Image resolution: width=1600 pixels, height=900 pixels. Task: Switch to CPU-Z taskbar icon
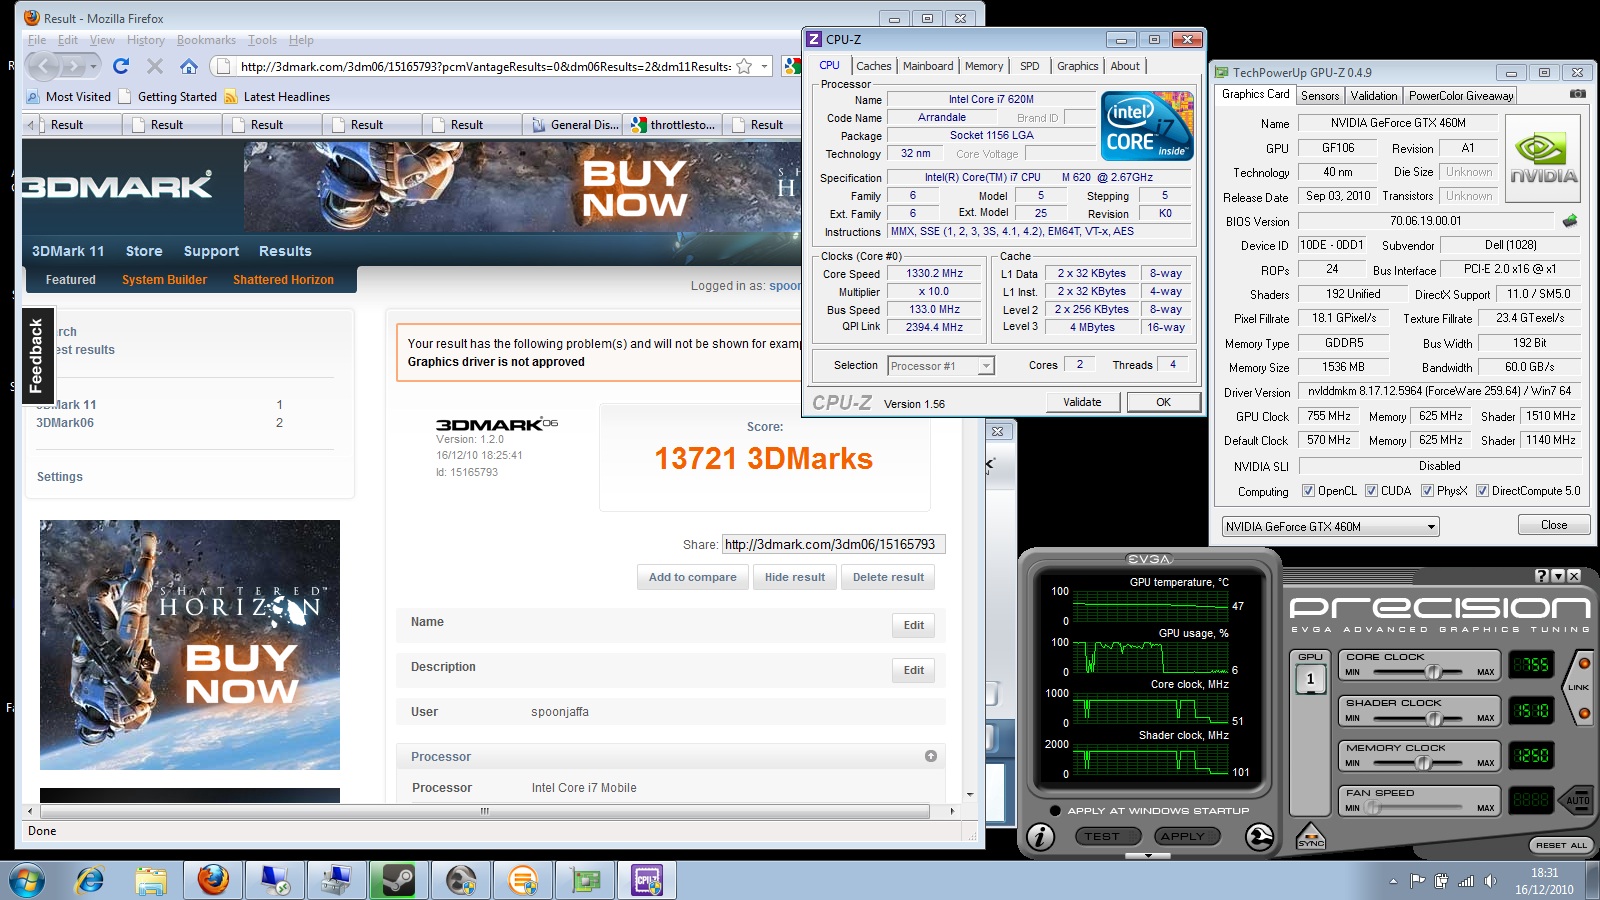pos(647,880)
